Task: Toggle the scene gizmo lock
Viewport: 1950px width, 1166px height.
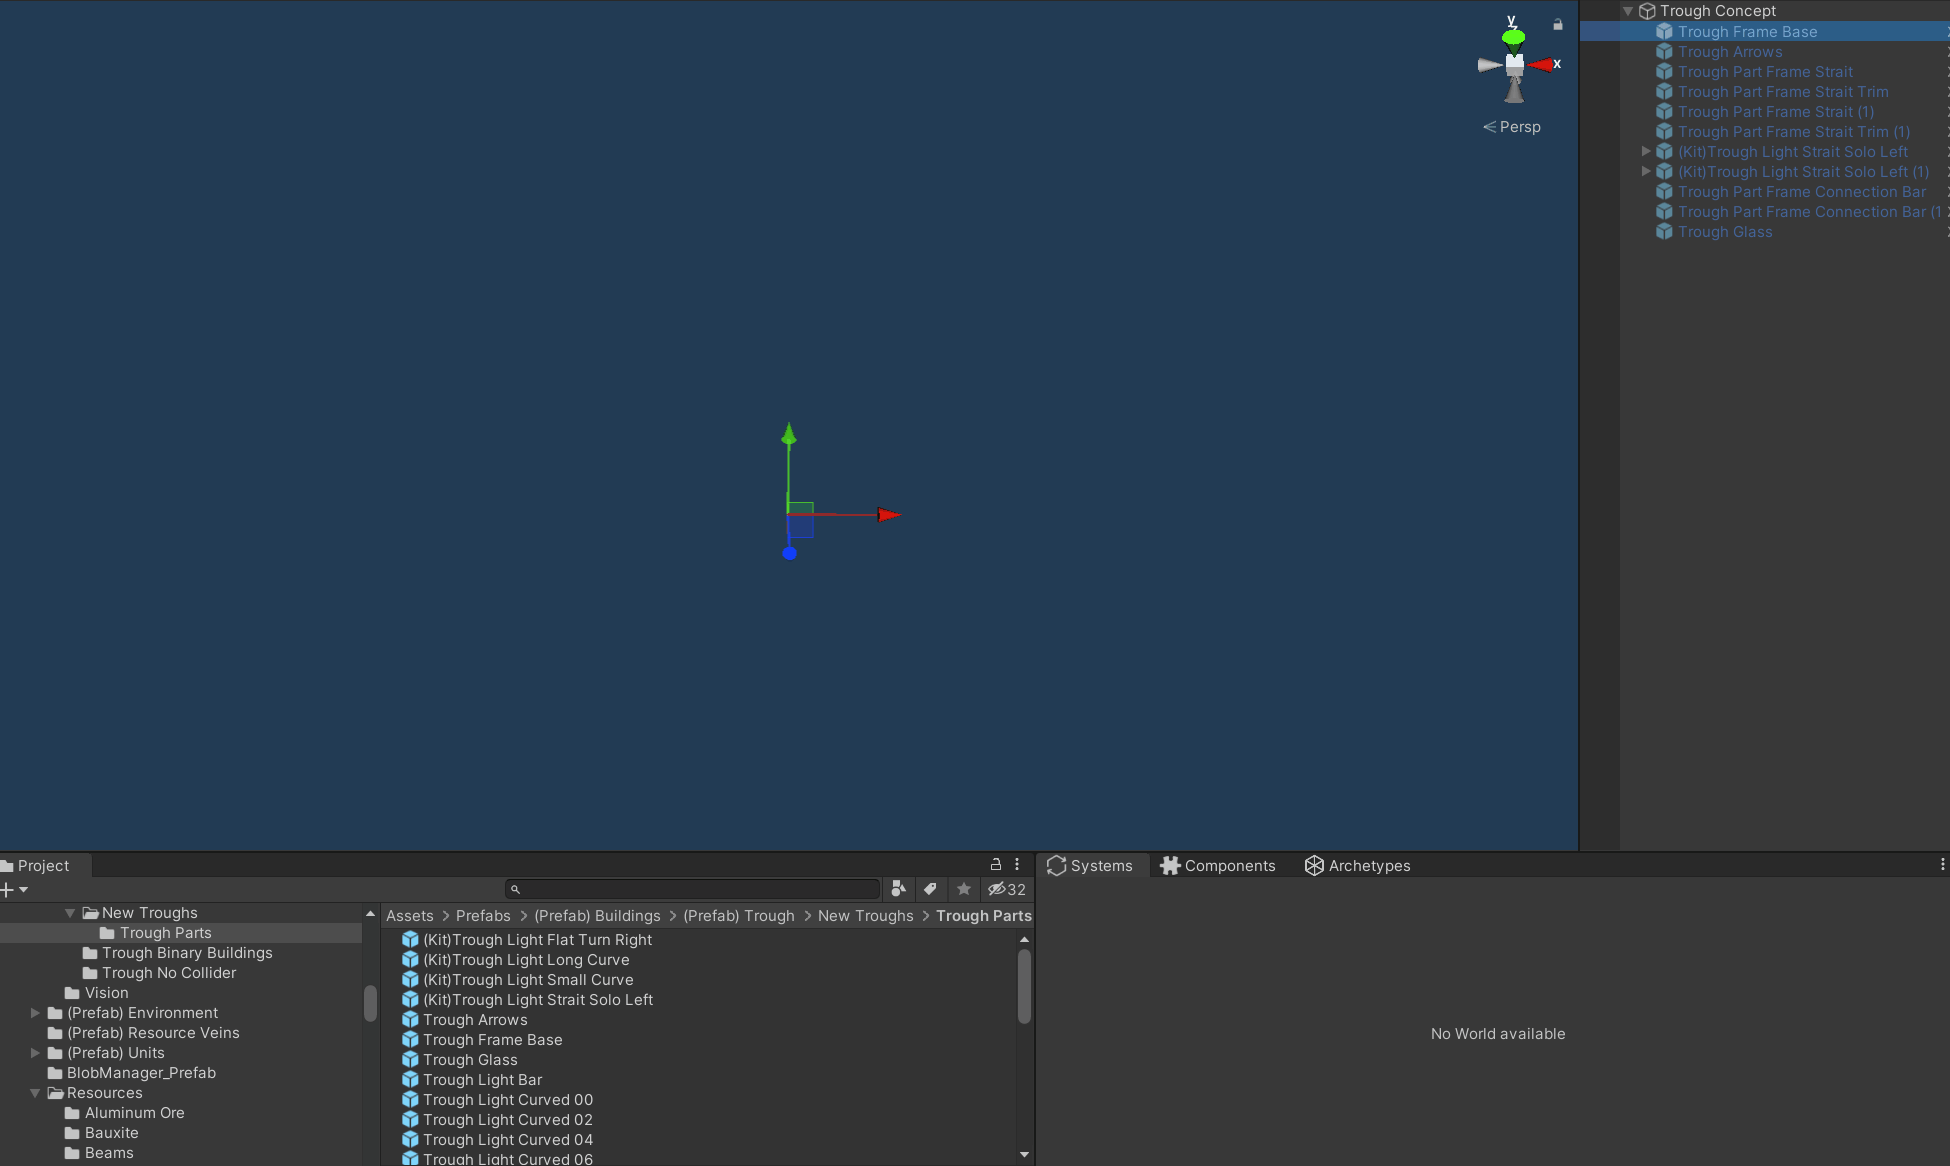Action: click(x=1557, y=24)
